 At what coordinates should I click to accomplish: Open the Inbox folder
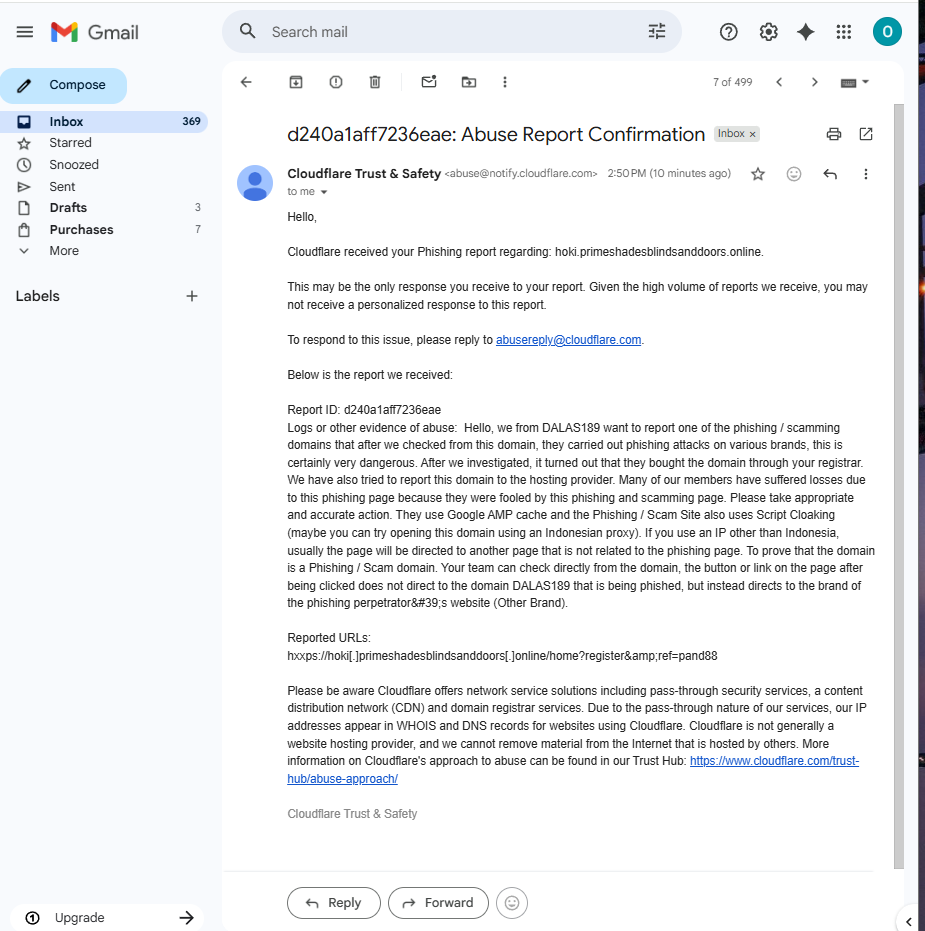pyautogui.click(x=104, y=121)
